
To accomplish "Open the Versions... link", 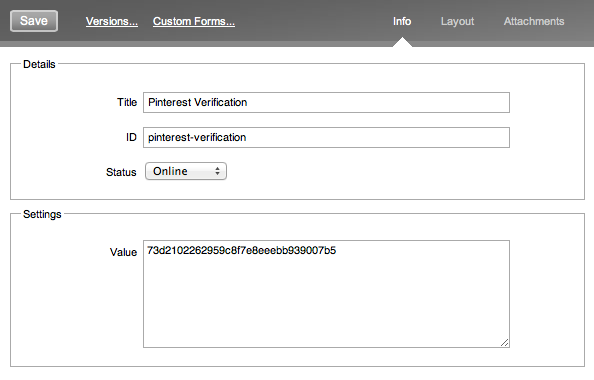I will [x=111, y=21].
